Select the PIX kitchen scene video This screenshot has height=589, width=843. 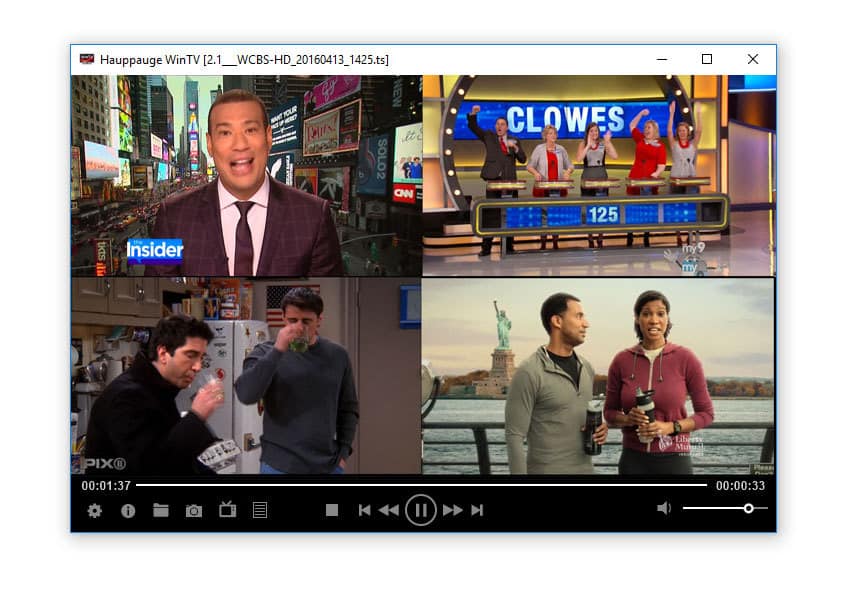(x=246, y=376)
